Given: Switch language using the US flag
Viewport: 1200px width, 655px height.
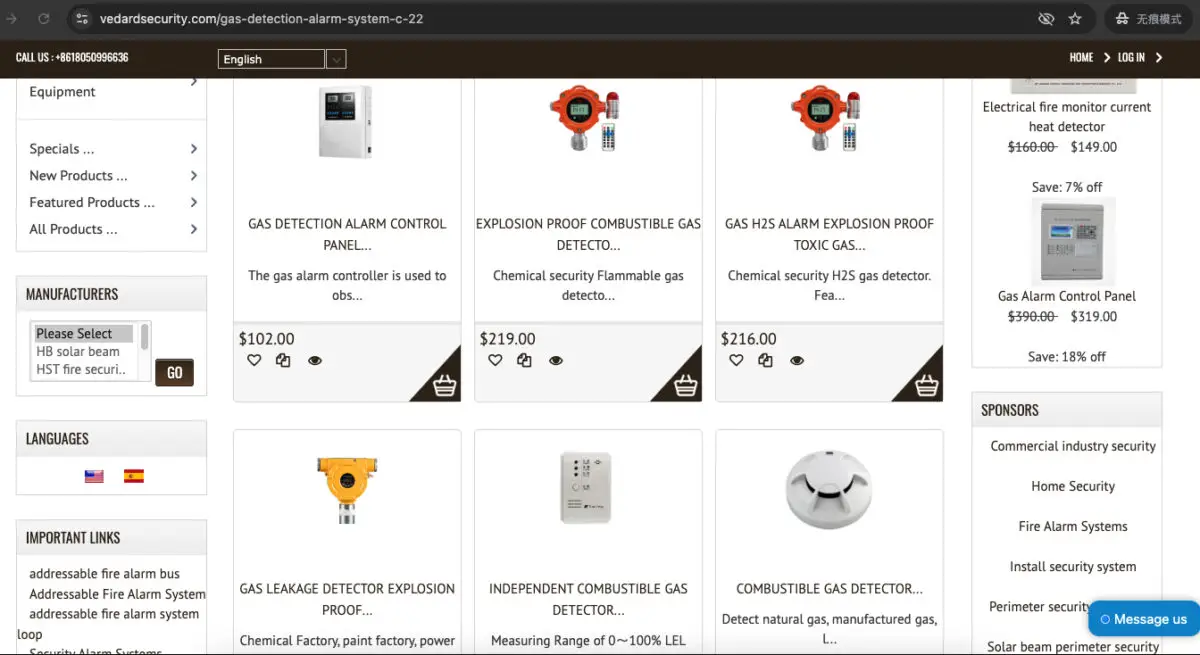Looking at the screenshot, I should (x=94, y=476).
